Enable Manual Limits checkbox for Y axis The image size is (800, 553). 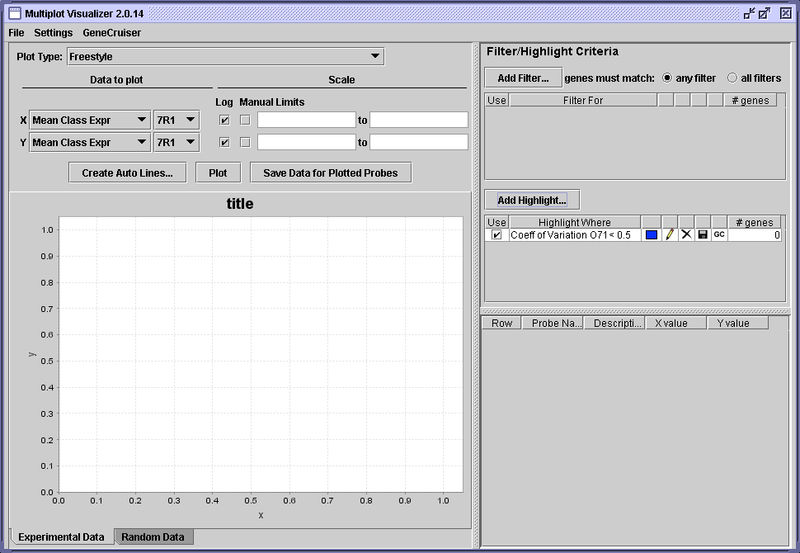click(x=245, y=142)
